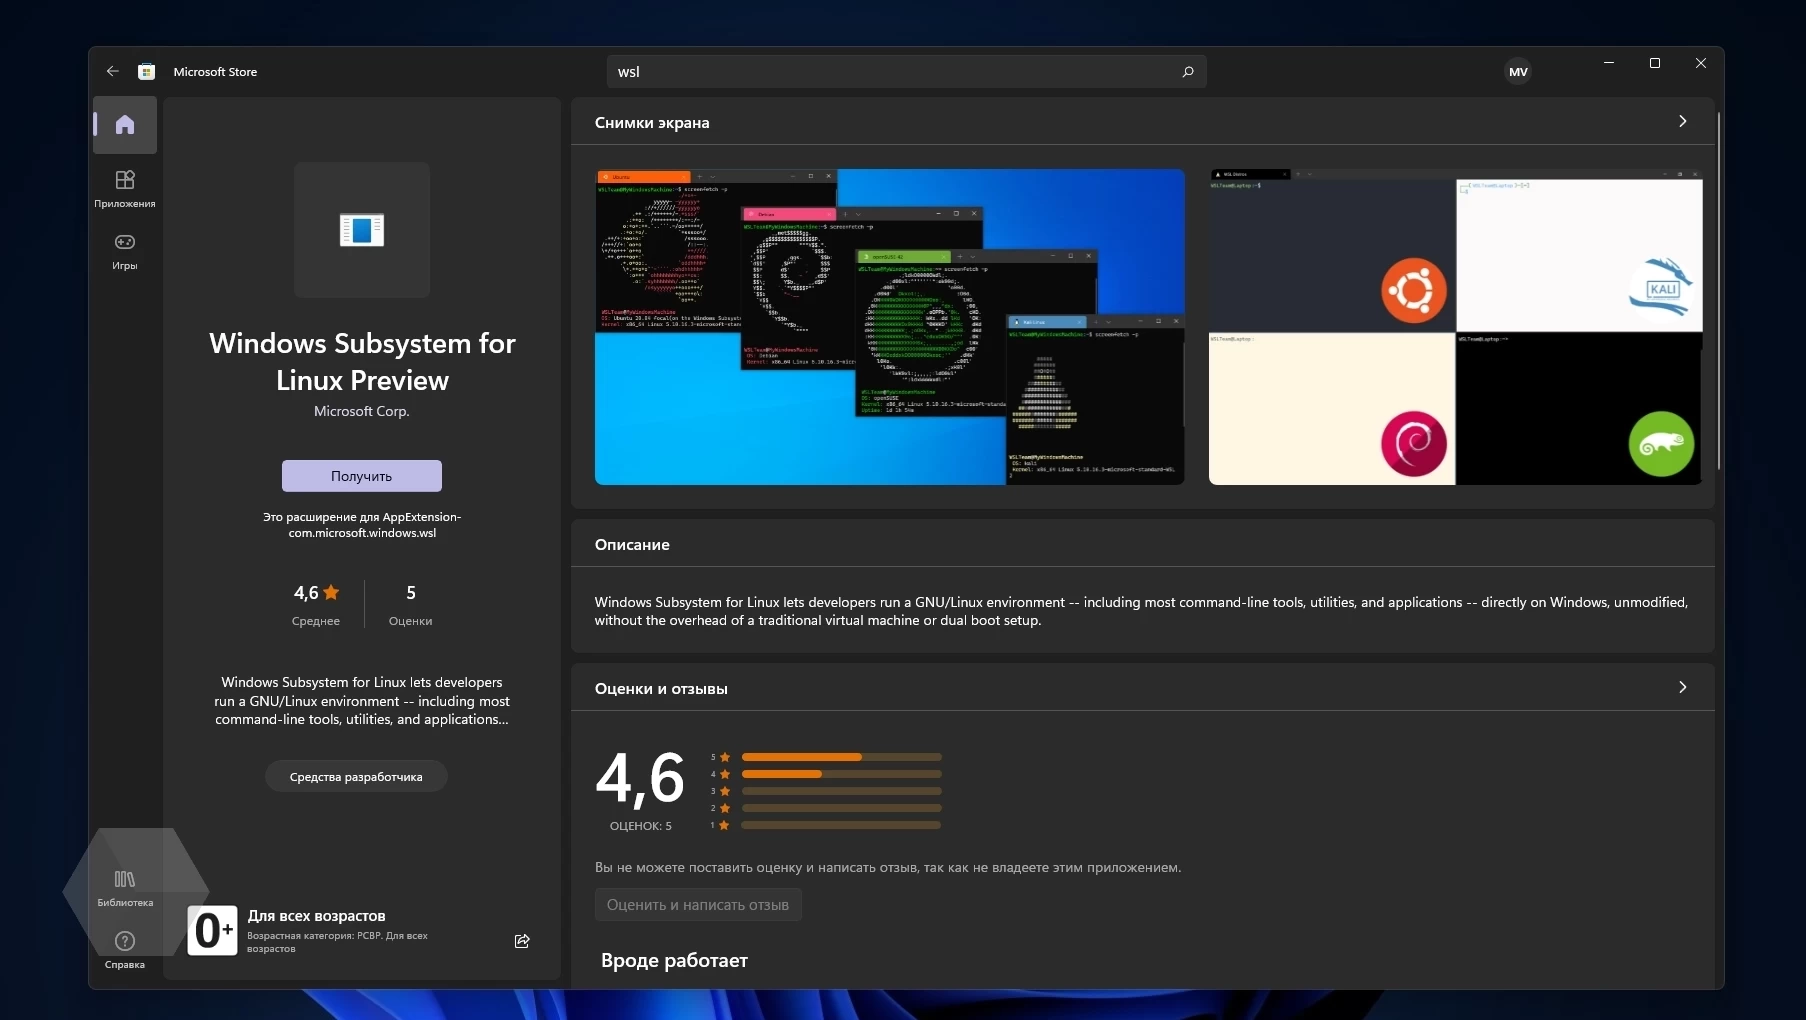Viewport: 1806px width, 1020px height.
Task: Click the search magnifier icon
Action: (x=1188, y=71)
